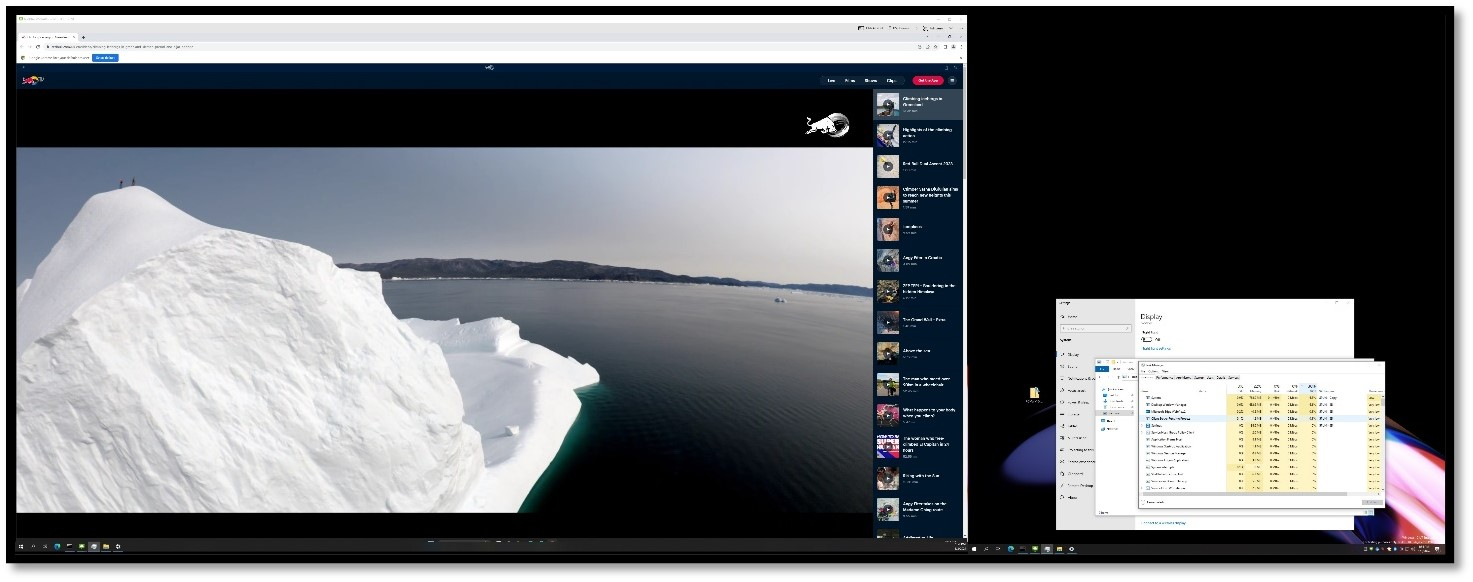Viewport: 1473px width, 582px height.
Task: Play the first video thumbnail in the sidebar list
Action: pyautogui.click(x=887, y=105)
